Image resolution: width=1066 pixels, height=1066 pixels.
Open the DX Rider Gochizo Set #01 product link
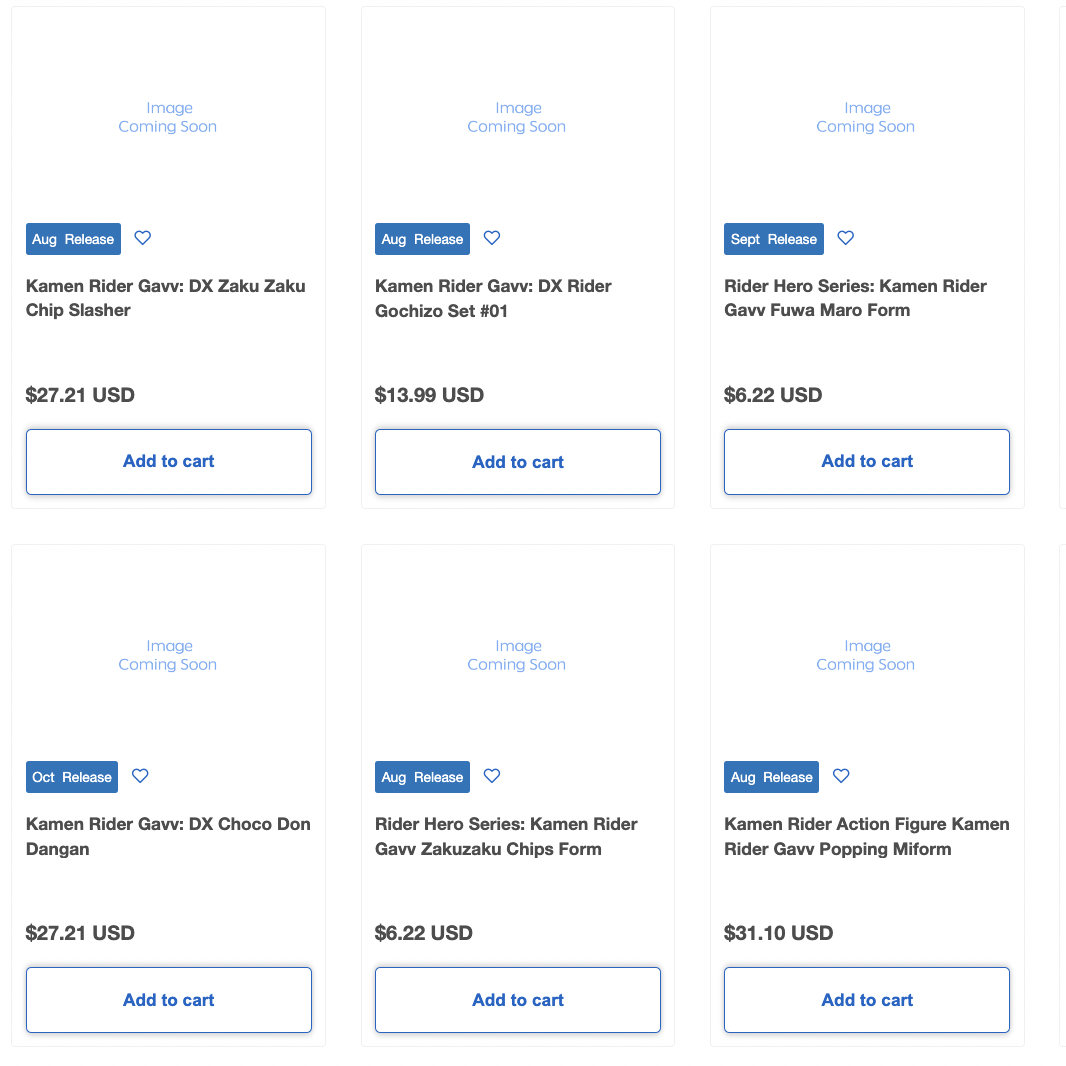[x=493, y=298]
